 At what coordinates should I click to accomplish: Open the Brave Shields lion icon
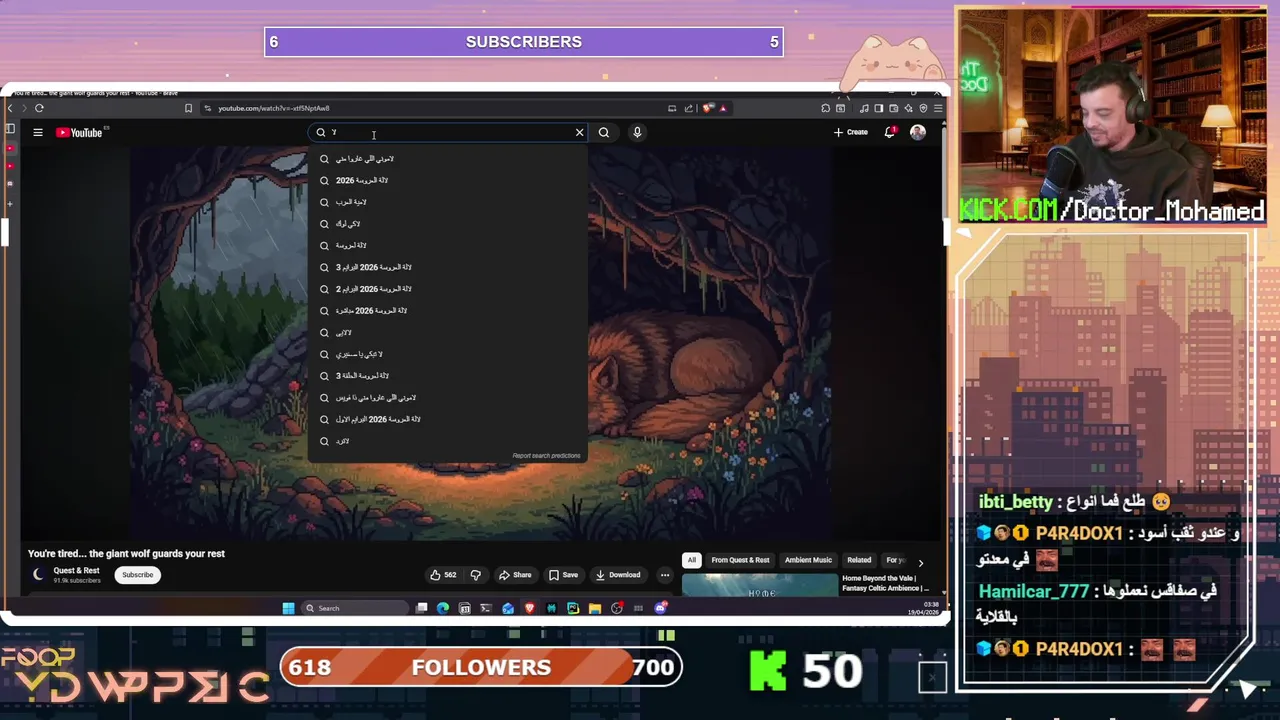coord(708,108)
